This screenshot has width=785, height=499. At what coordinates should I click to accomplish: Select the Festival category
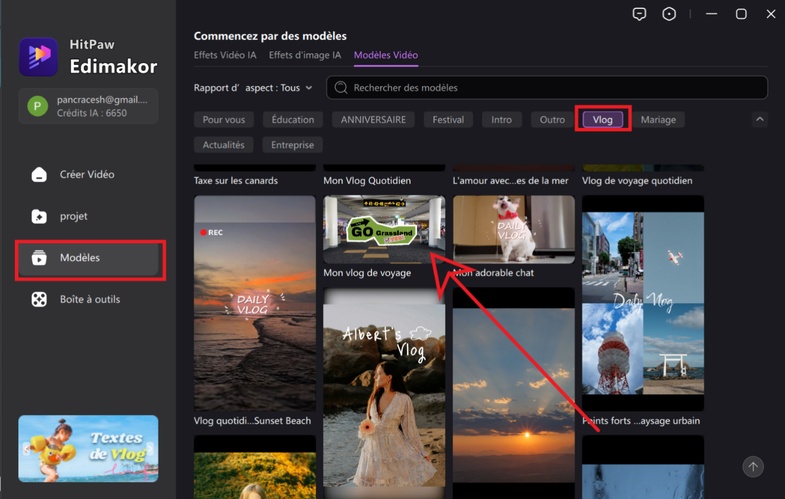(449, 120)
